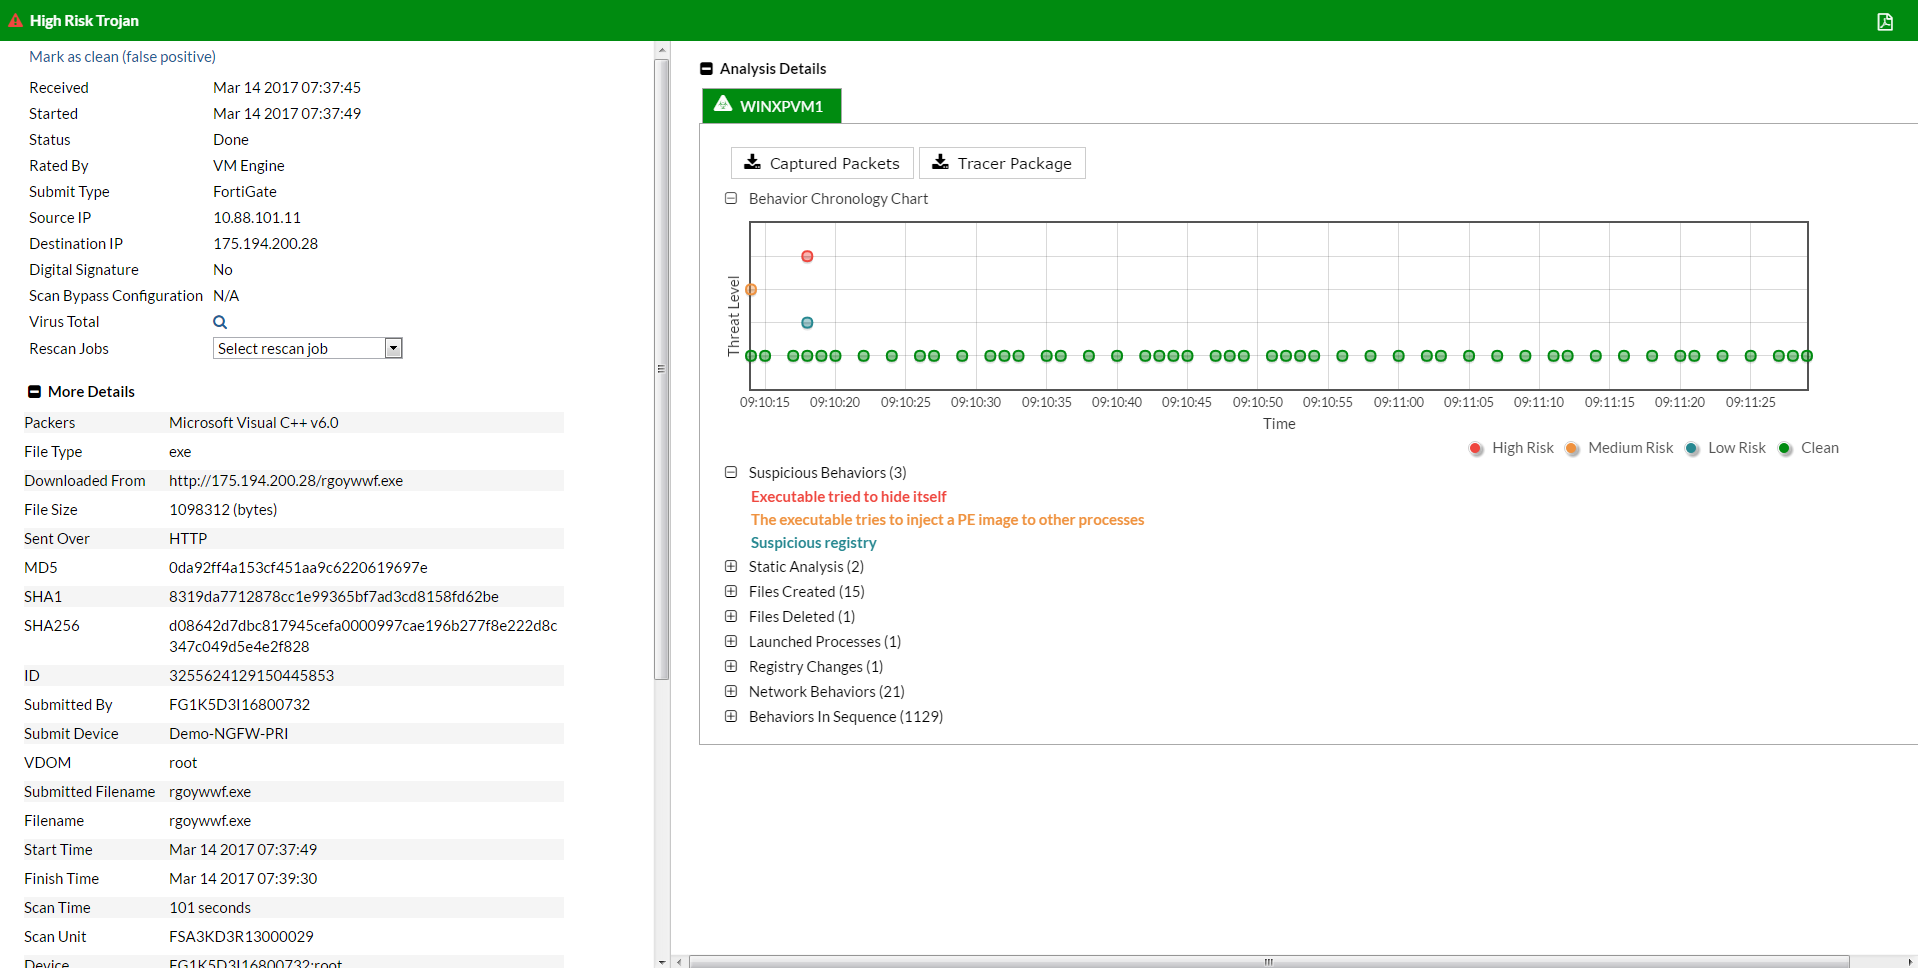This screenshot has width=1918, height=968.
Task: Expand Files Created (15)
Action: pos(731,591)
